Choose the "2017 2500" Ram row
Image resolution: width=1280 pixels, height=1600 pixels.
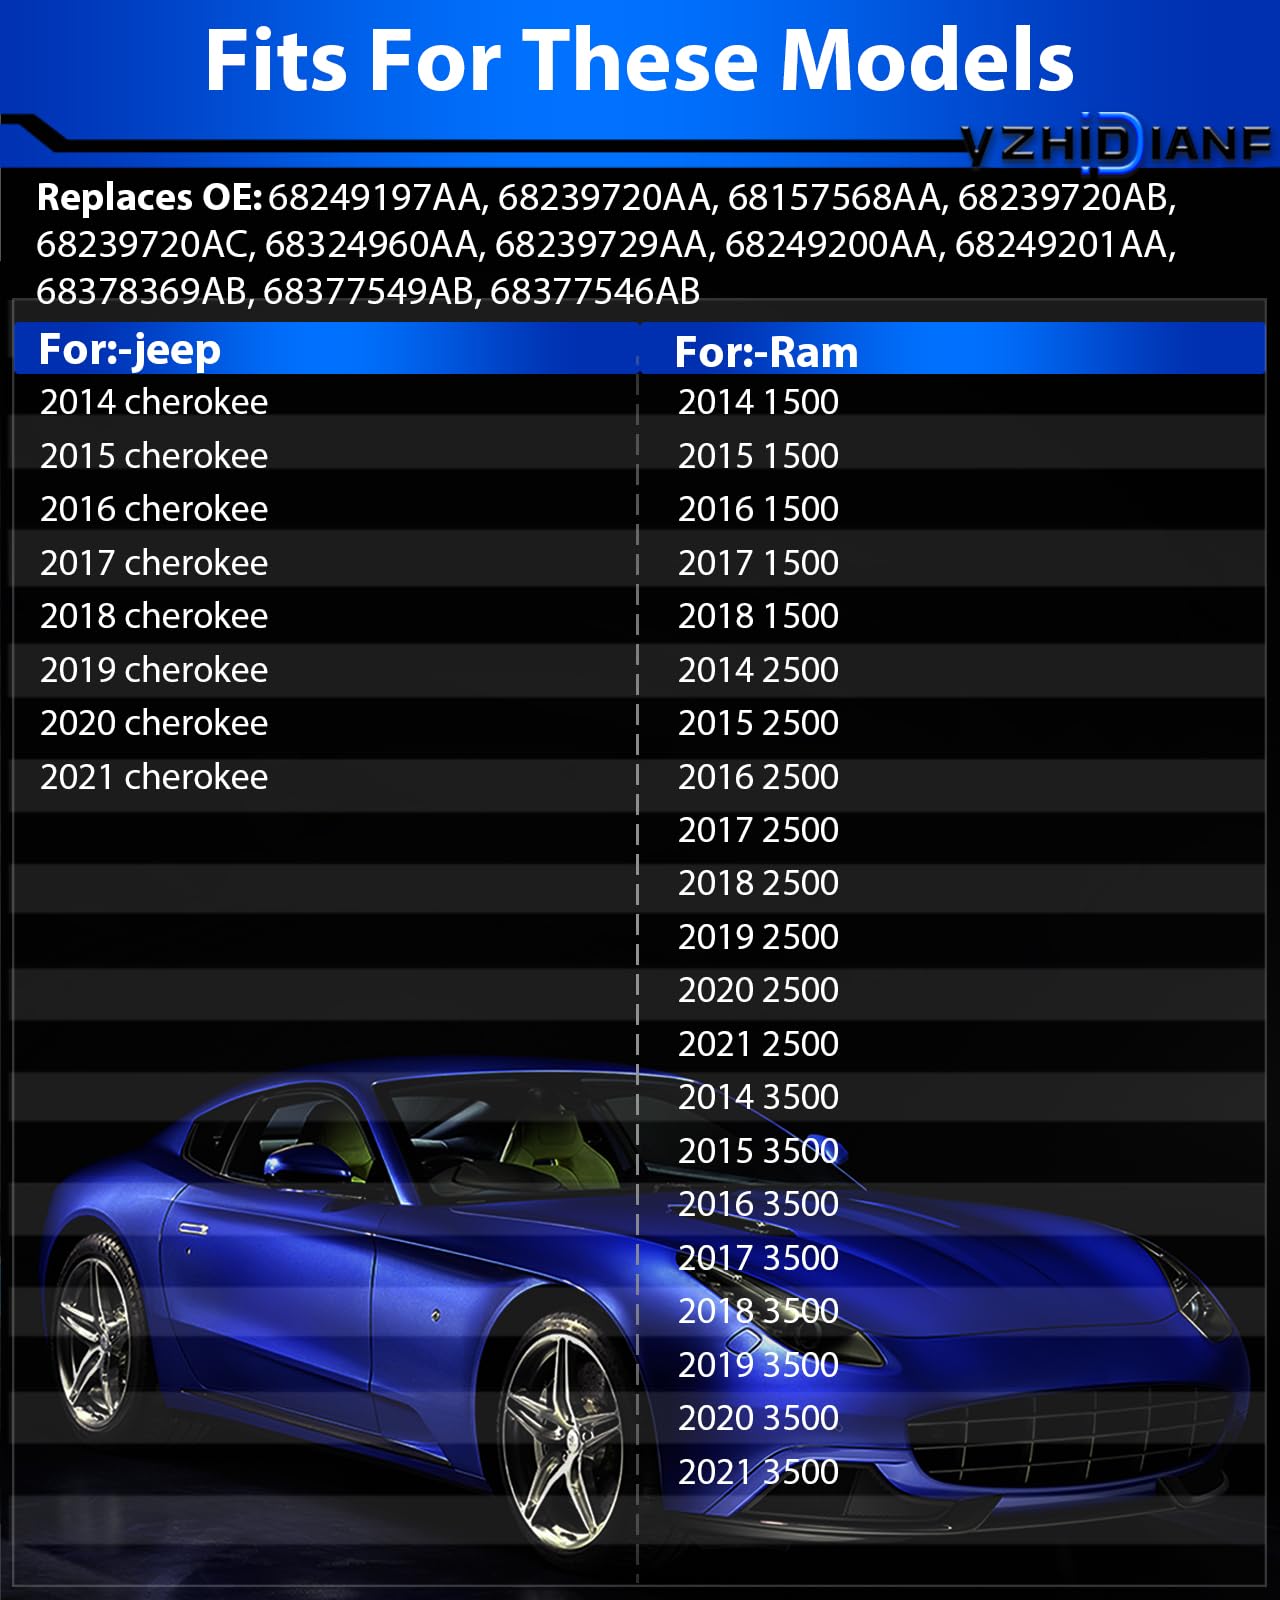point(758,830)
